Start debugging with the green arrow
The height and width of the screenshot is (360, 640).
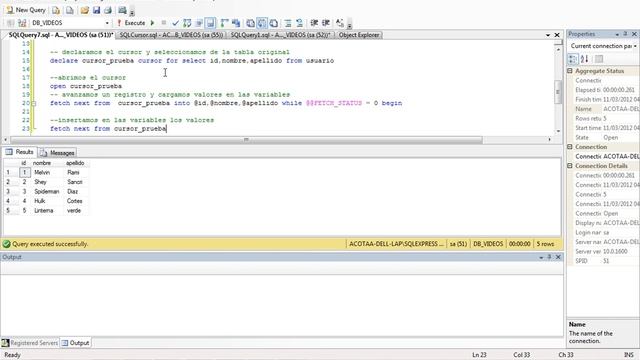tap(153, 23)
